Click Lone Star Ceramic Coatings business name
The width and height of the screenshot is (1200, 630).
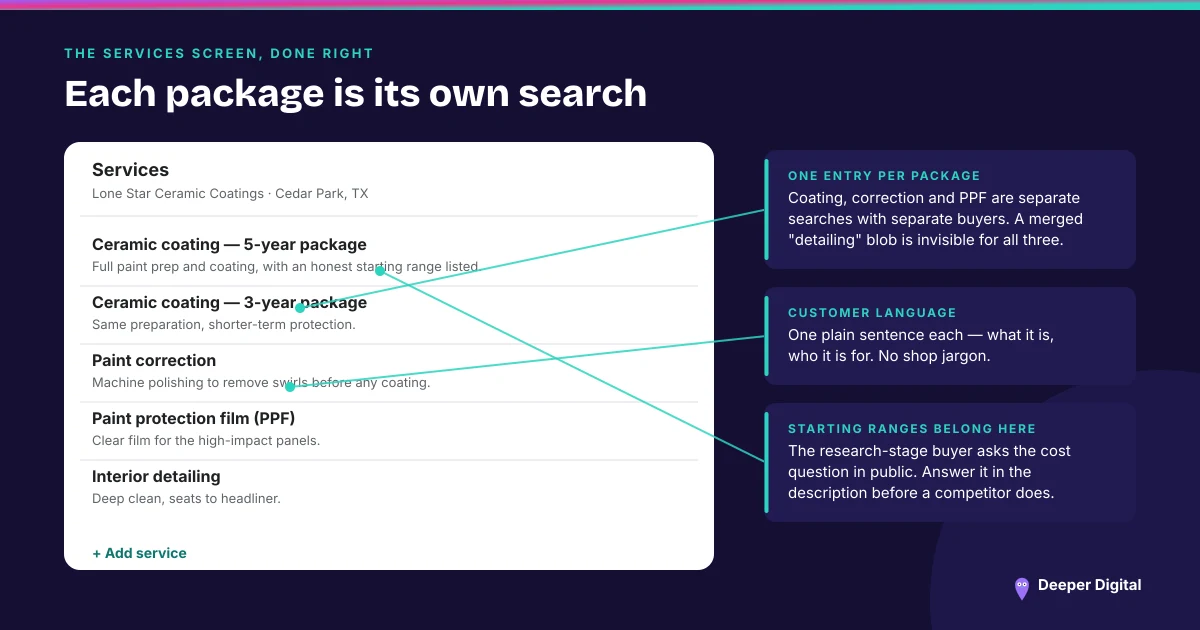click(178, 194)
